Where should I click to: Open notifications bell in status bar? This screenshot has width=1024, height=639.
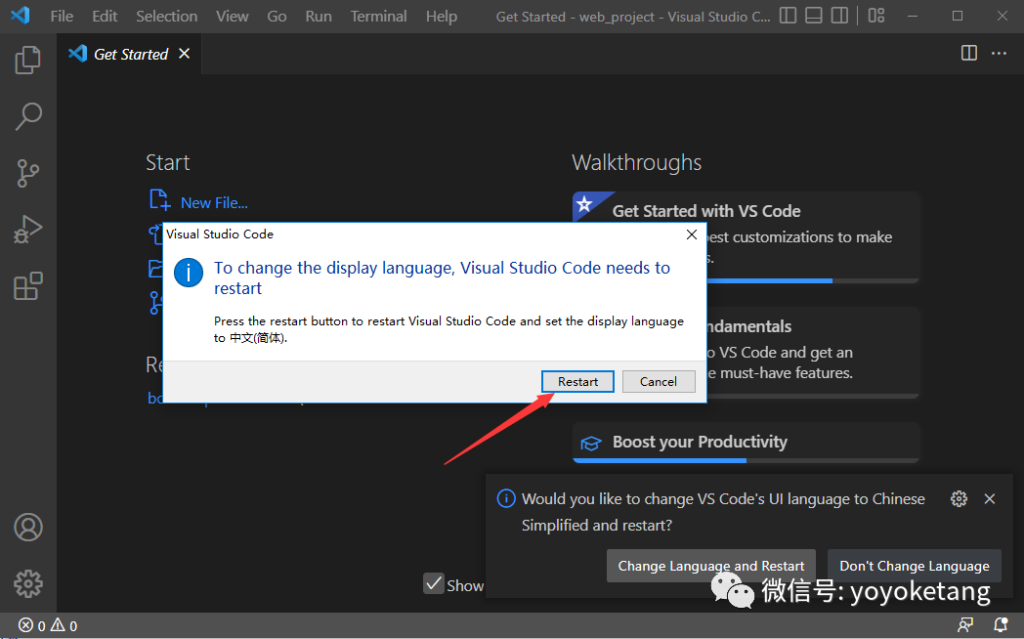[x=1000, y=625]
